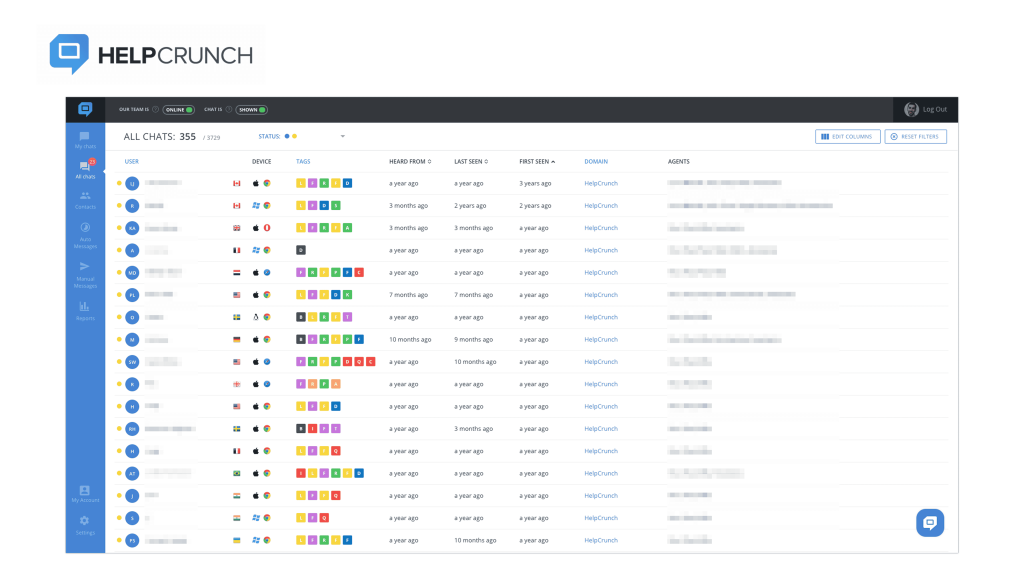
Task: Click the yellow L tag in first row
Action: click(x=301, y=183)
